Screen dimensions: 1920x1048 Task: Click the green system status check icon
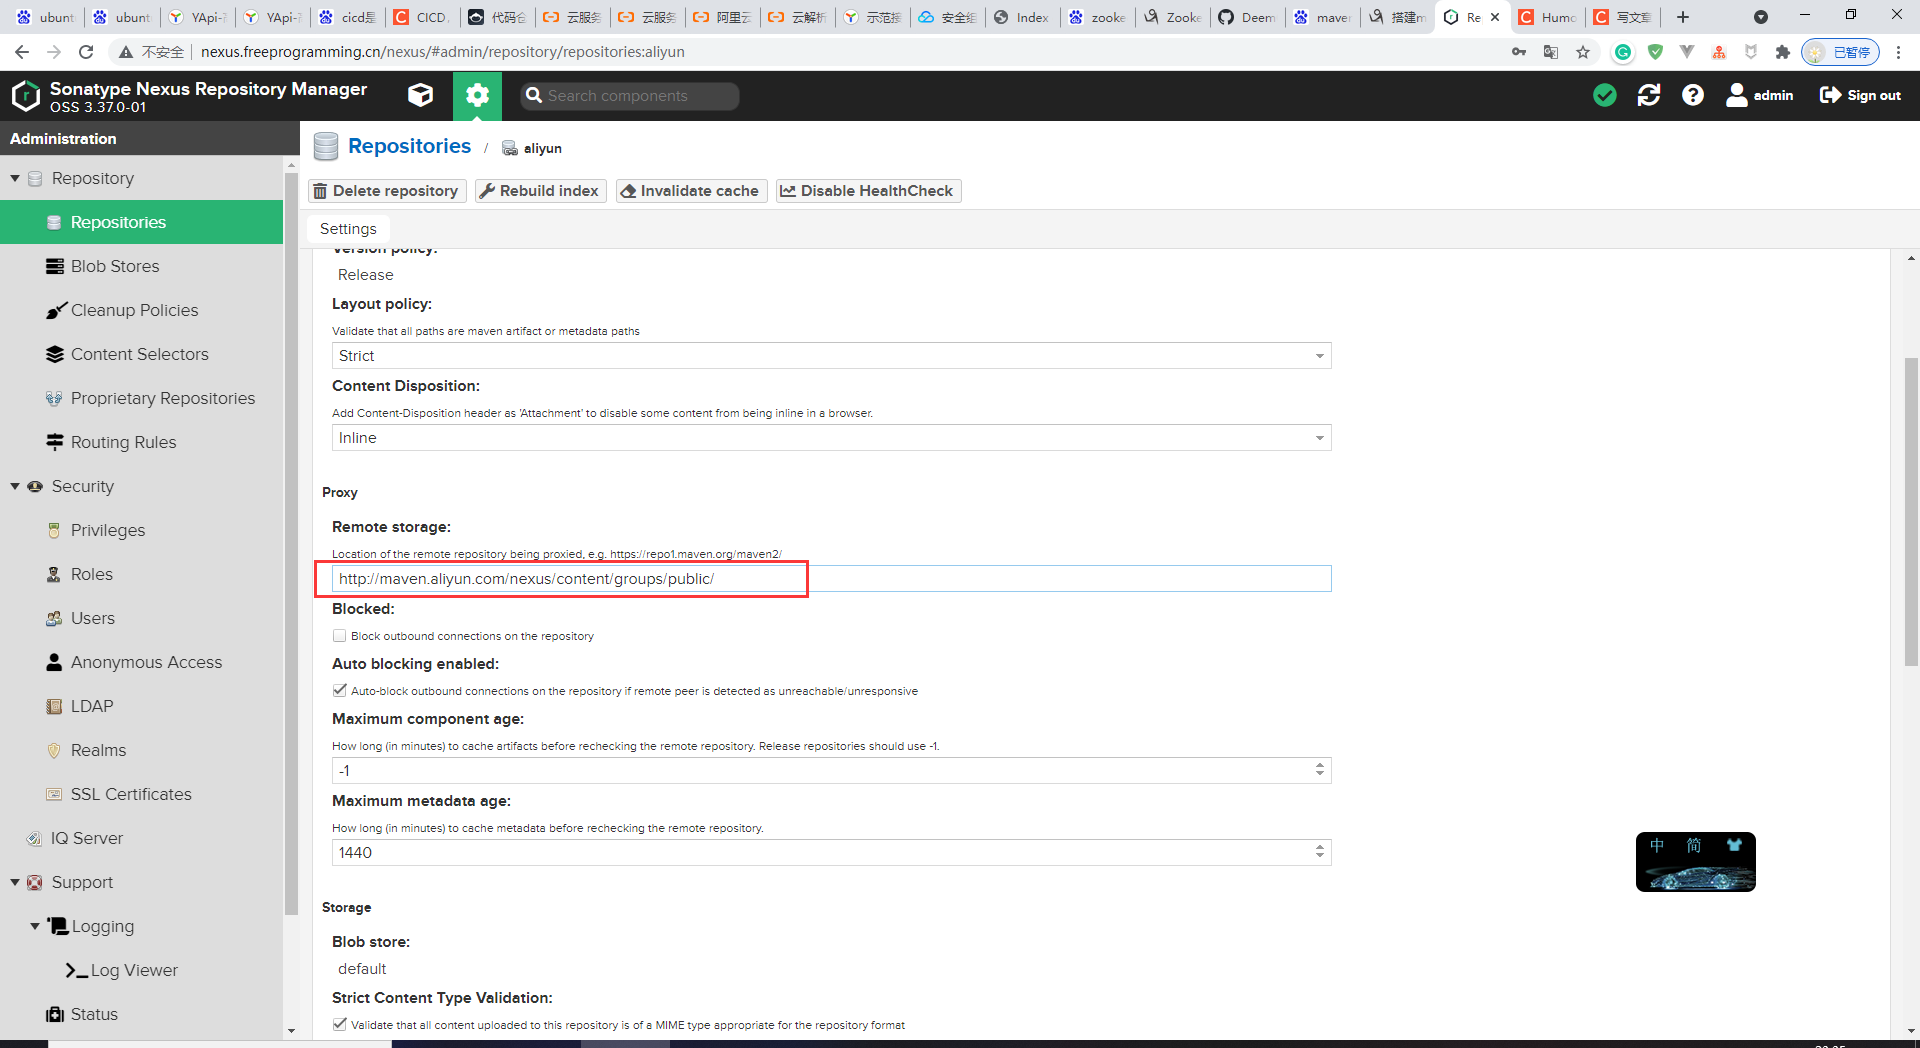(x=1605, y=95)
